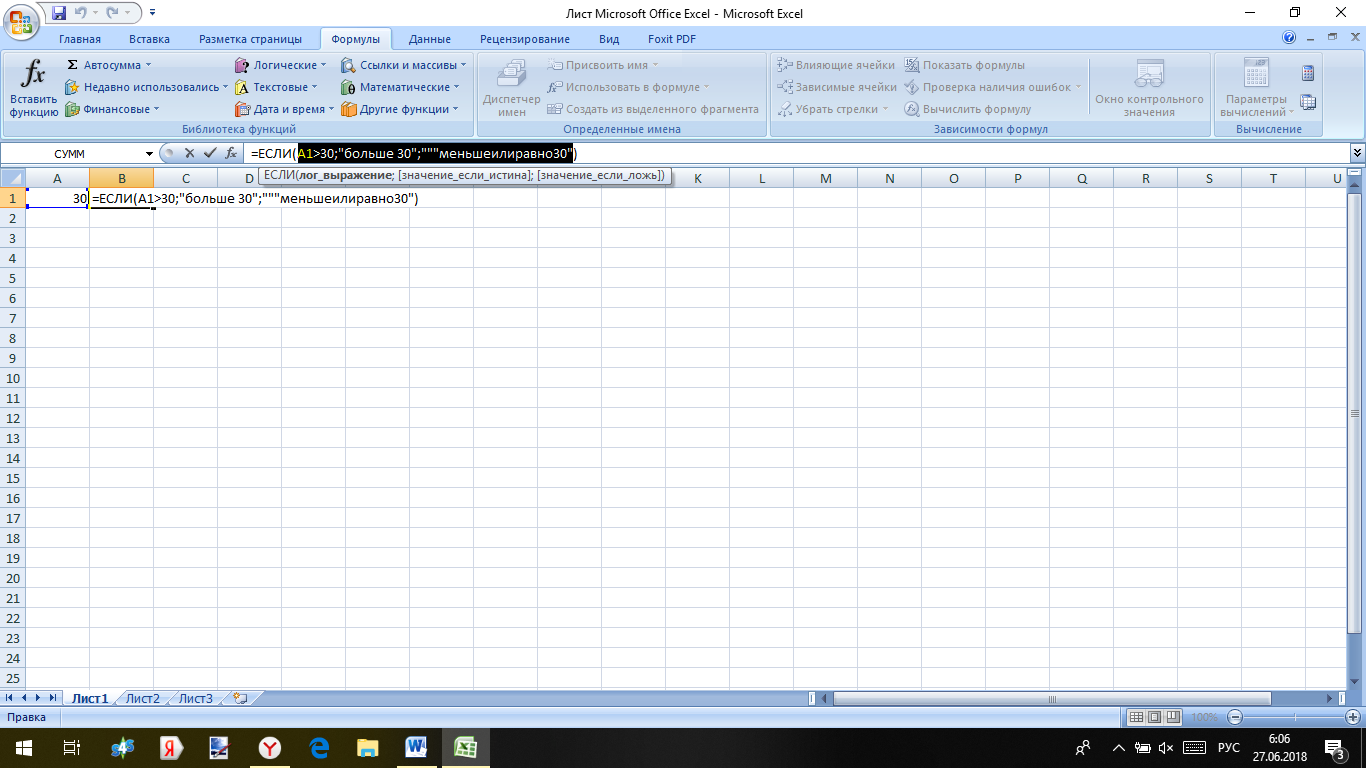Image resolution: width=1366 pixels, height=768 pixels.
Task: Confirm formula with checkmark icon
Action: tap(210, 153)
